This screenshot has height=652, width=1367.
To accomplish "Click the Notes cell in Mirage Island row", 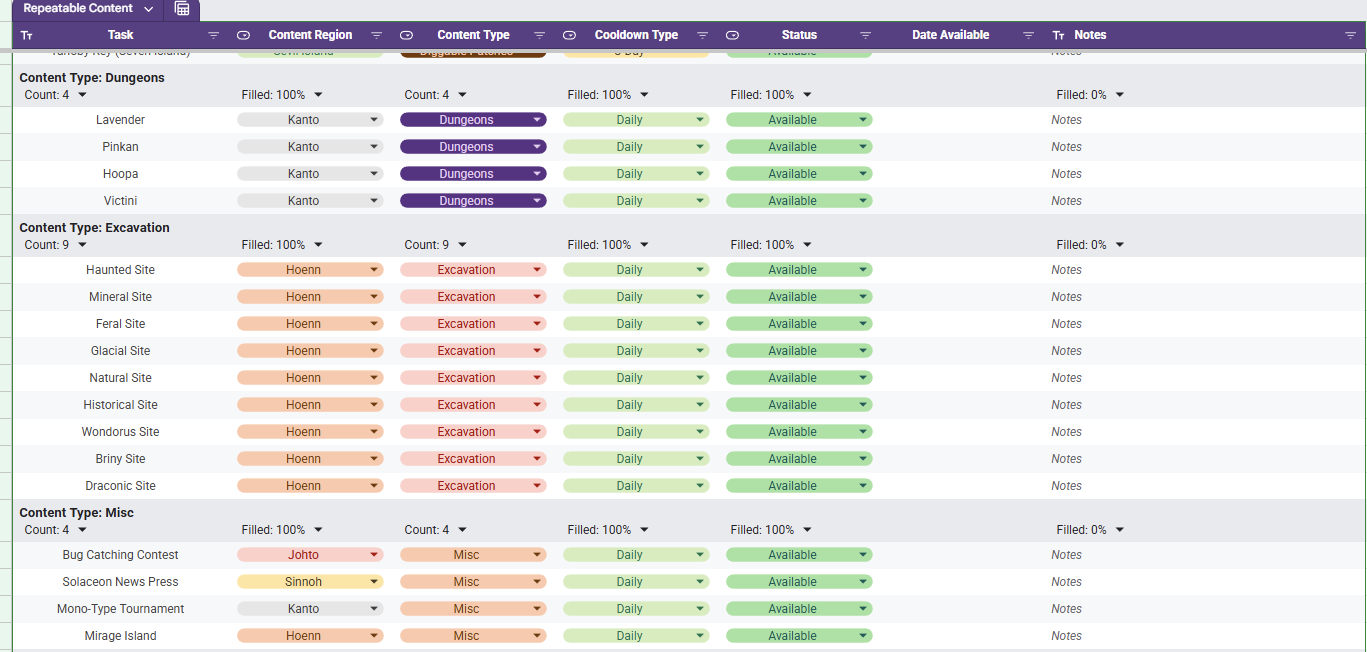I will [1066, 636].
